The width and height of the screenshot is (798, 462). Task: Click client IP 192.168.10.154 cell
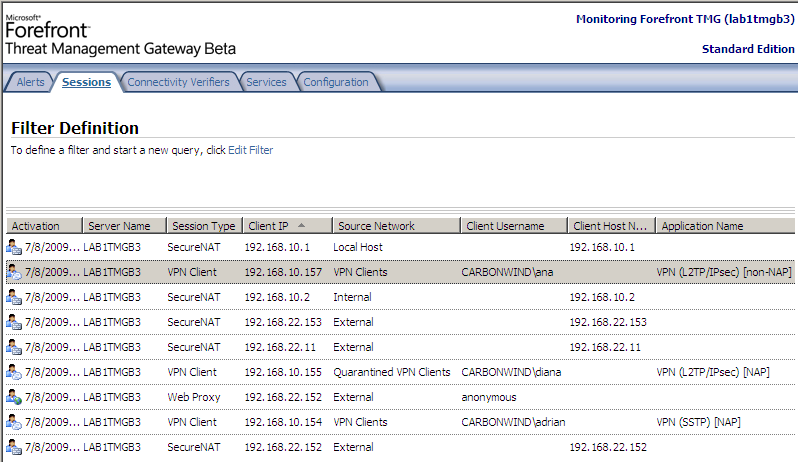[x=283, y=422]
